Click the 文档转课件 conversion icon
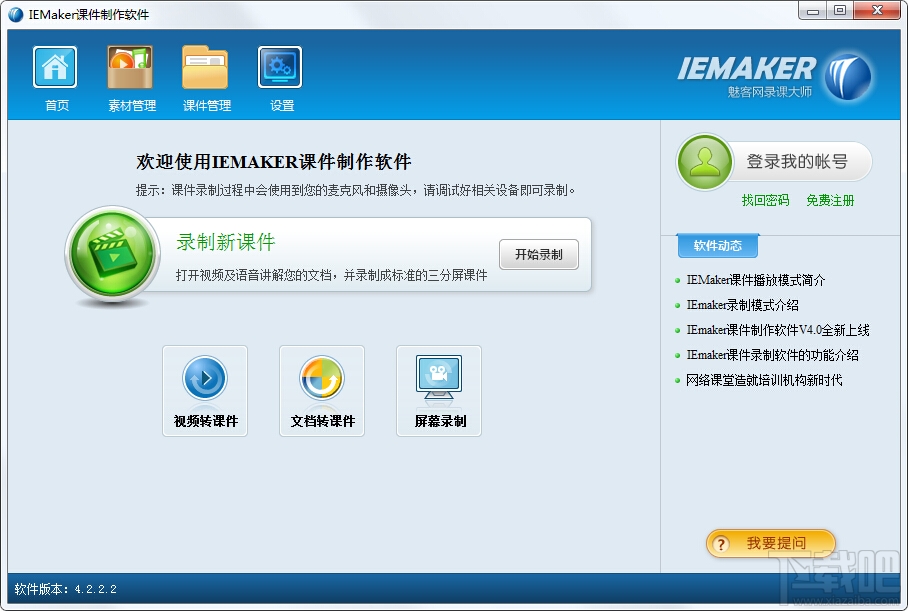Image resolution: width=908 pixels, height=611 pixels. pyautogui.click(x=322, y=378)
